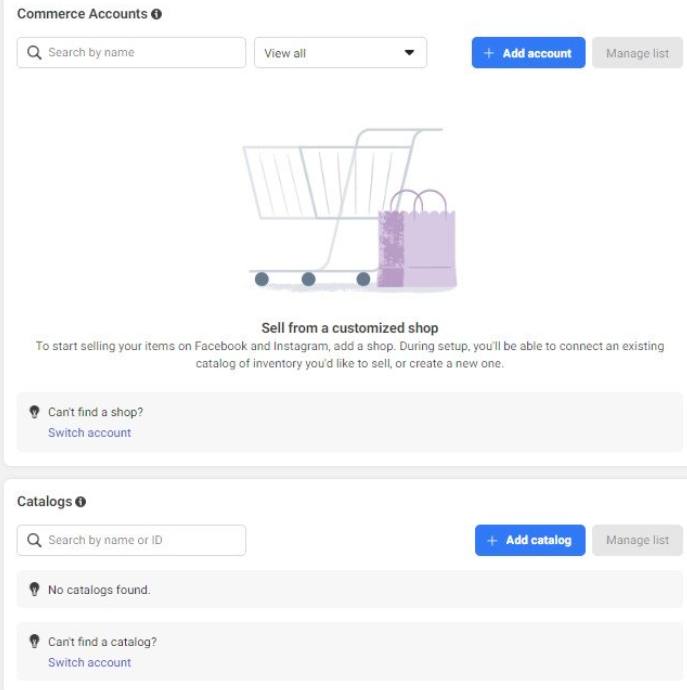Click the lightbulb icon beside Can't find a catalog

click(x=34, y=641)
